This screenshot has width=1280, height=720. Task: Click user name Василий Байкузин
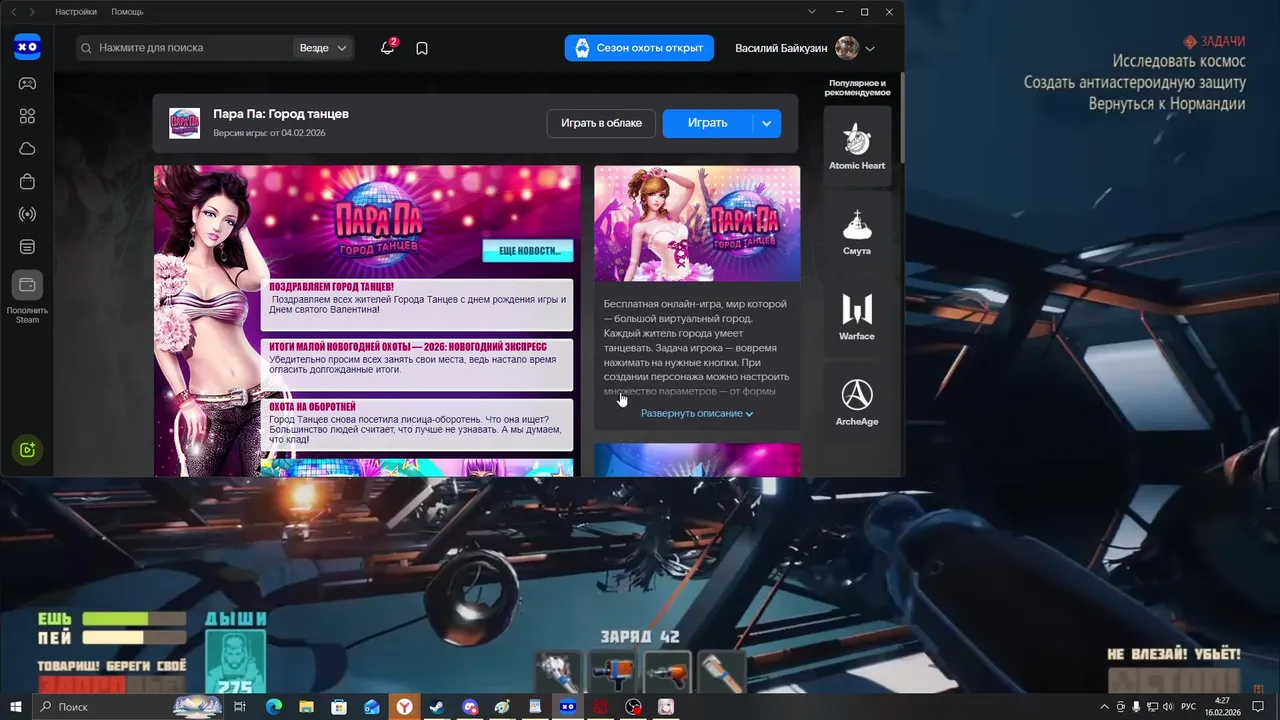pyautogui.click(x=781, y=48)
